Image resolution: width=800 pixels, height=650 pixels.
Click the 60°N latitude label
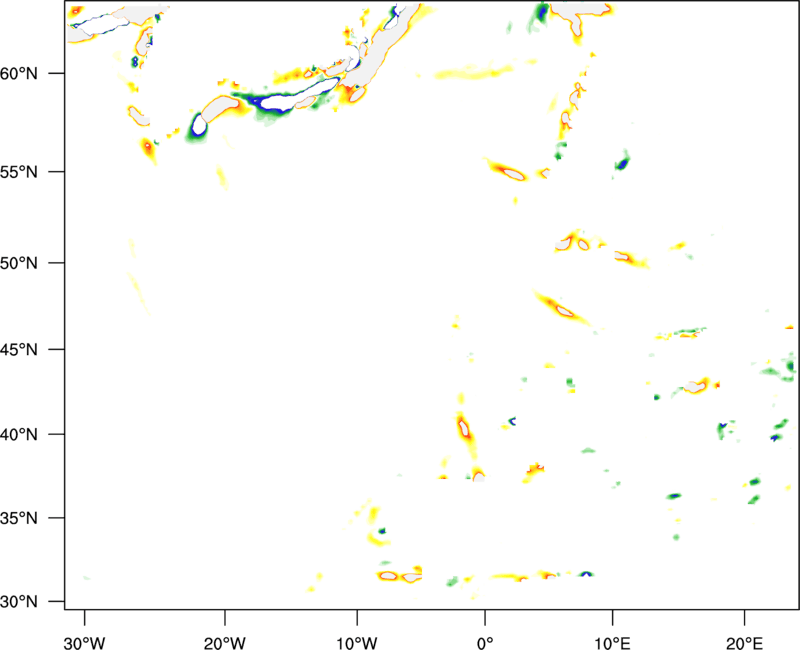coord(19,73)
